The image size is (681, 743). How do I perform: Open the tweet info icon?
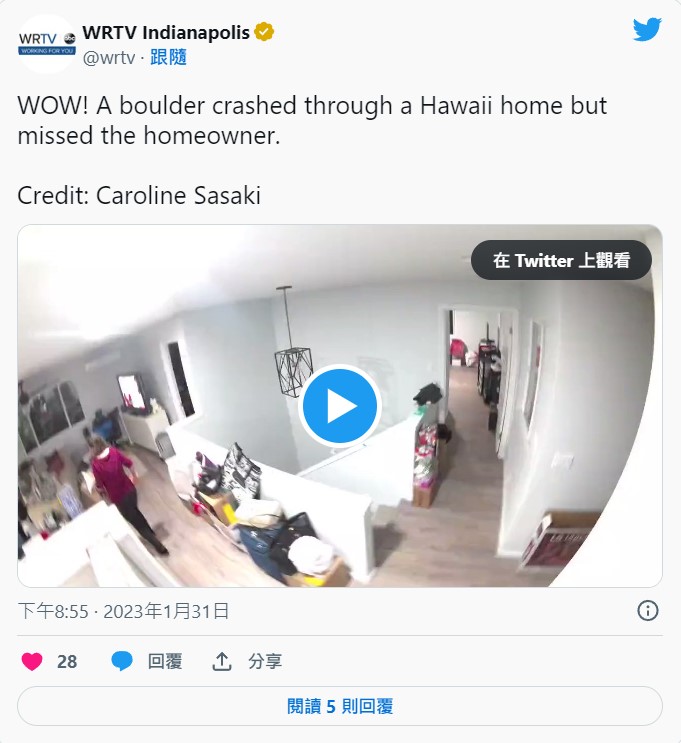(x=647, y=611)
